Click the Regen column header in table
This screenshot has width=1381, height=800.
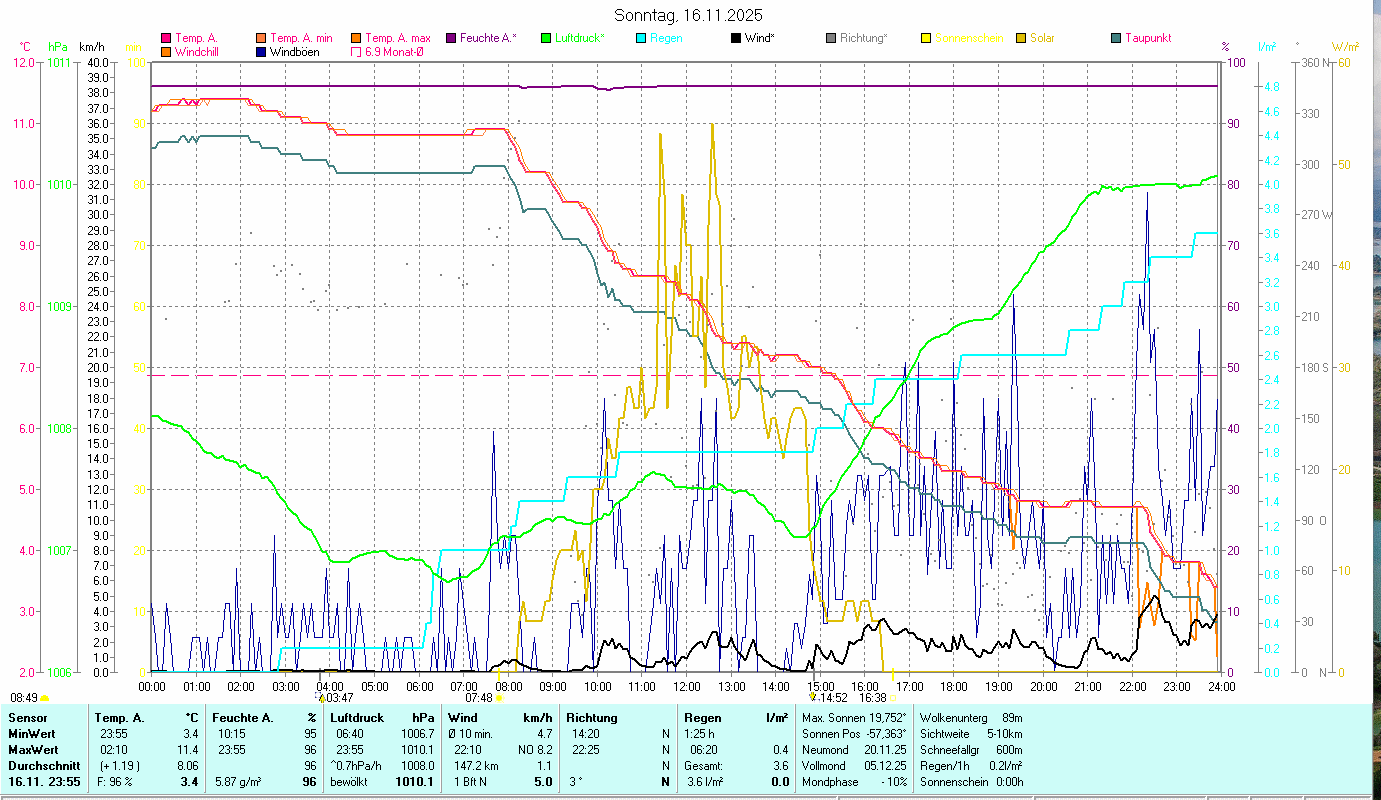[x=703, y=717]
